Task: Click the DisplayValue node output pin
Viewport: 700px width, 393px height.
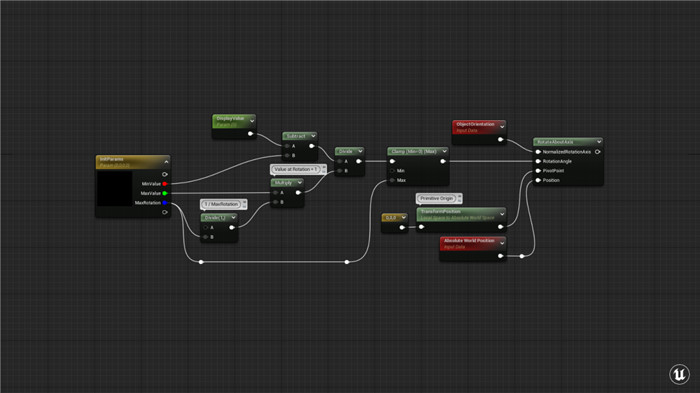Action: pos(250,134)
